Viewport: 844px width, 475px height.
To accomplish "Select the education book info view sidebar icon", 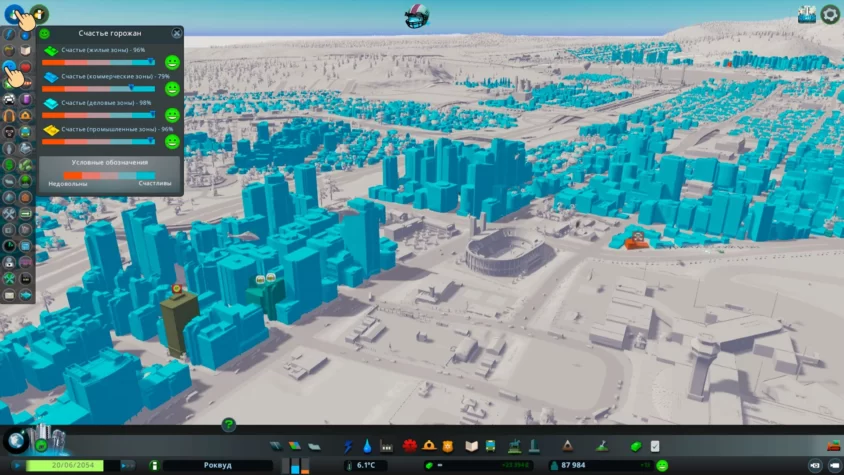I will pos(25,51).
